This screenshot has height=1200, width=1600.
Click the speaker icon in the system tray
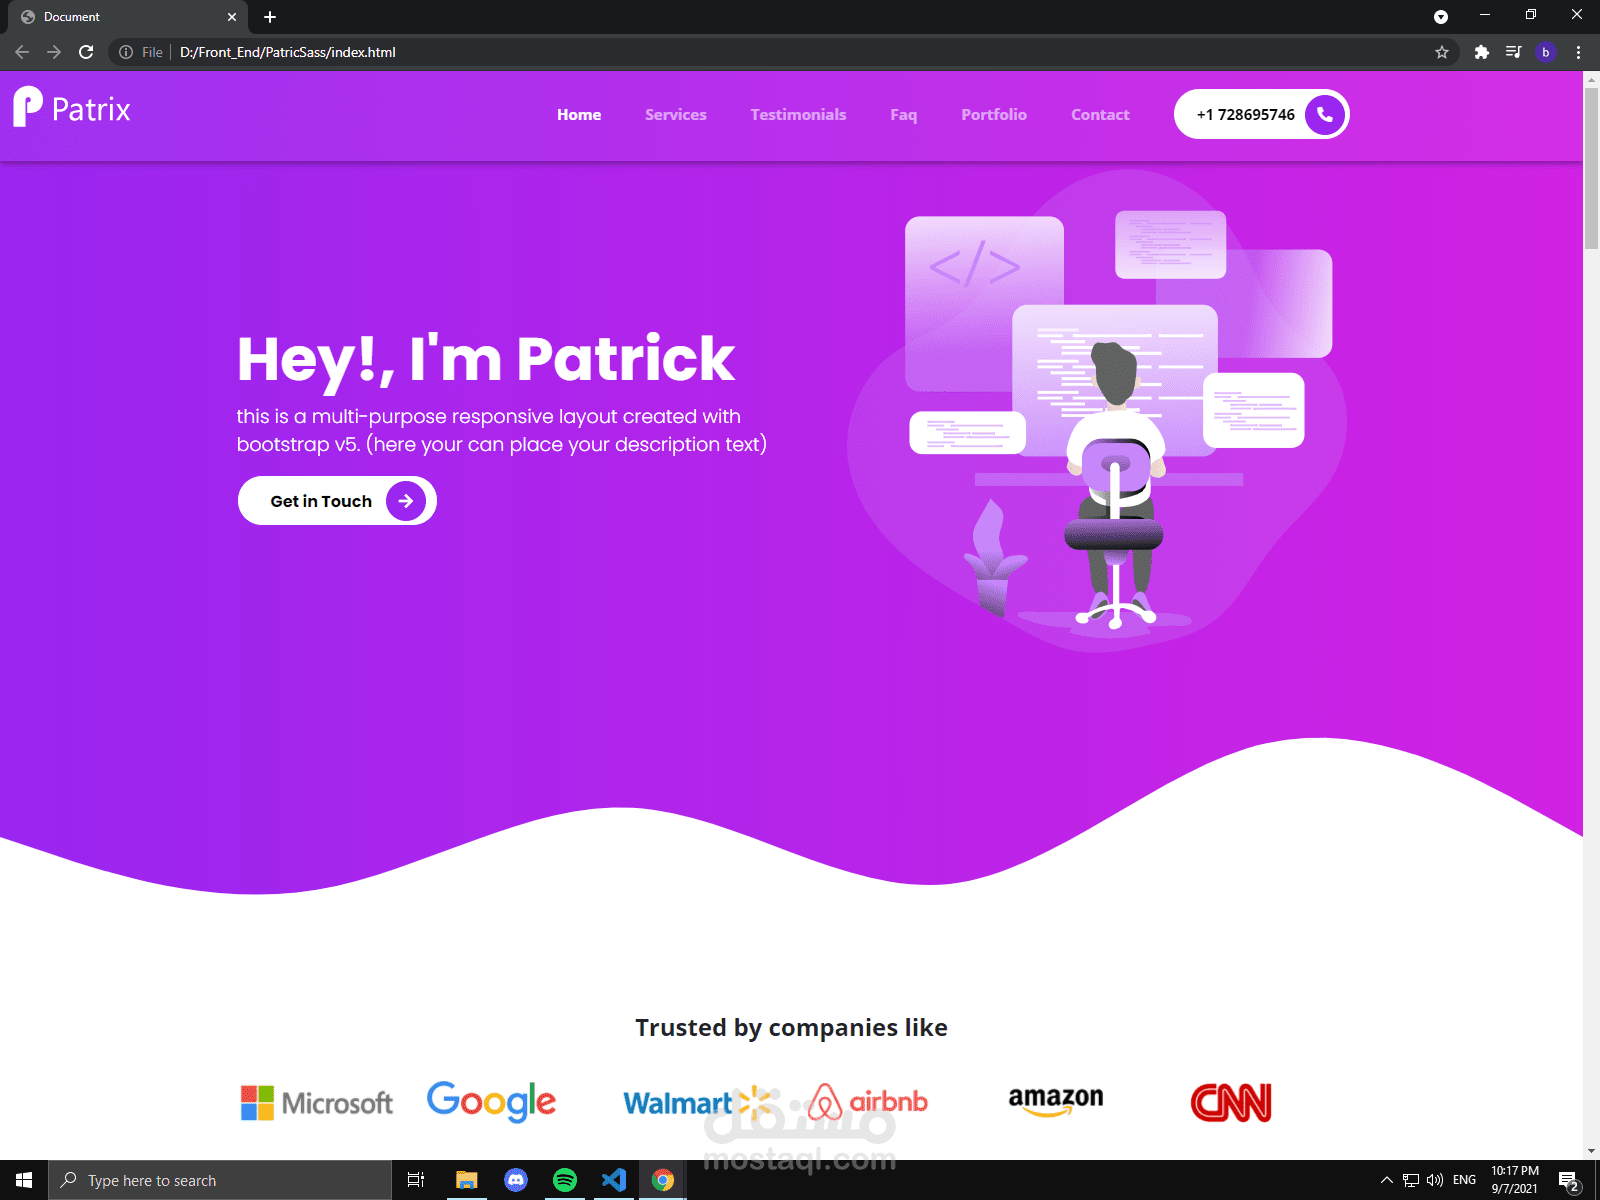[x=1436, y=1180]
